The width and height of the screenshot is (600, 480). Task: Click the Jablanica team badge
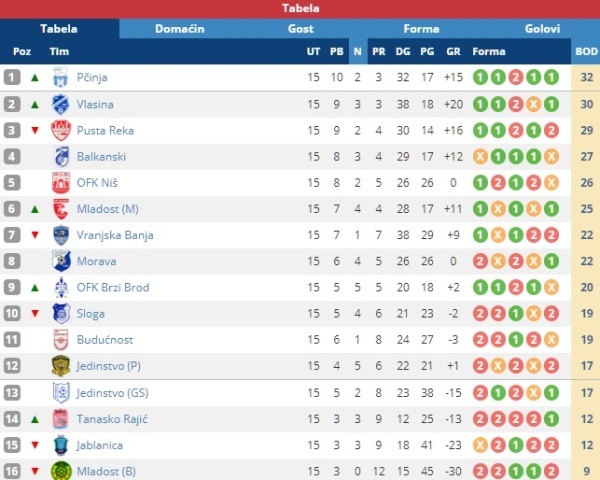coord(61,445)
